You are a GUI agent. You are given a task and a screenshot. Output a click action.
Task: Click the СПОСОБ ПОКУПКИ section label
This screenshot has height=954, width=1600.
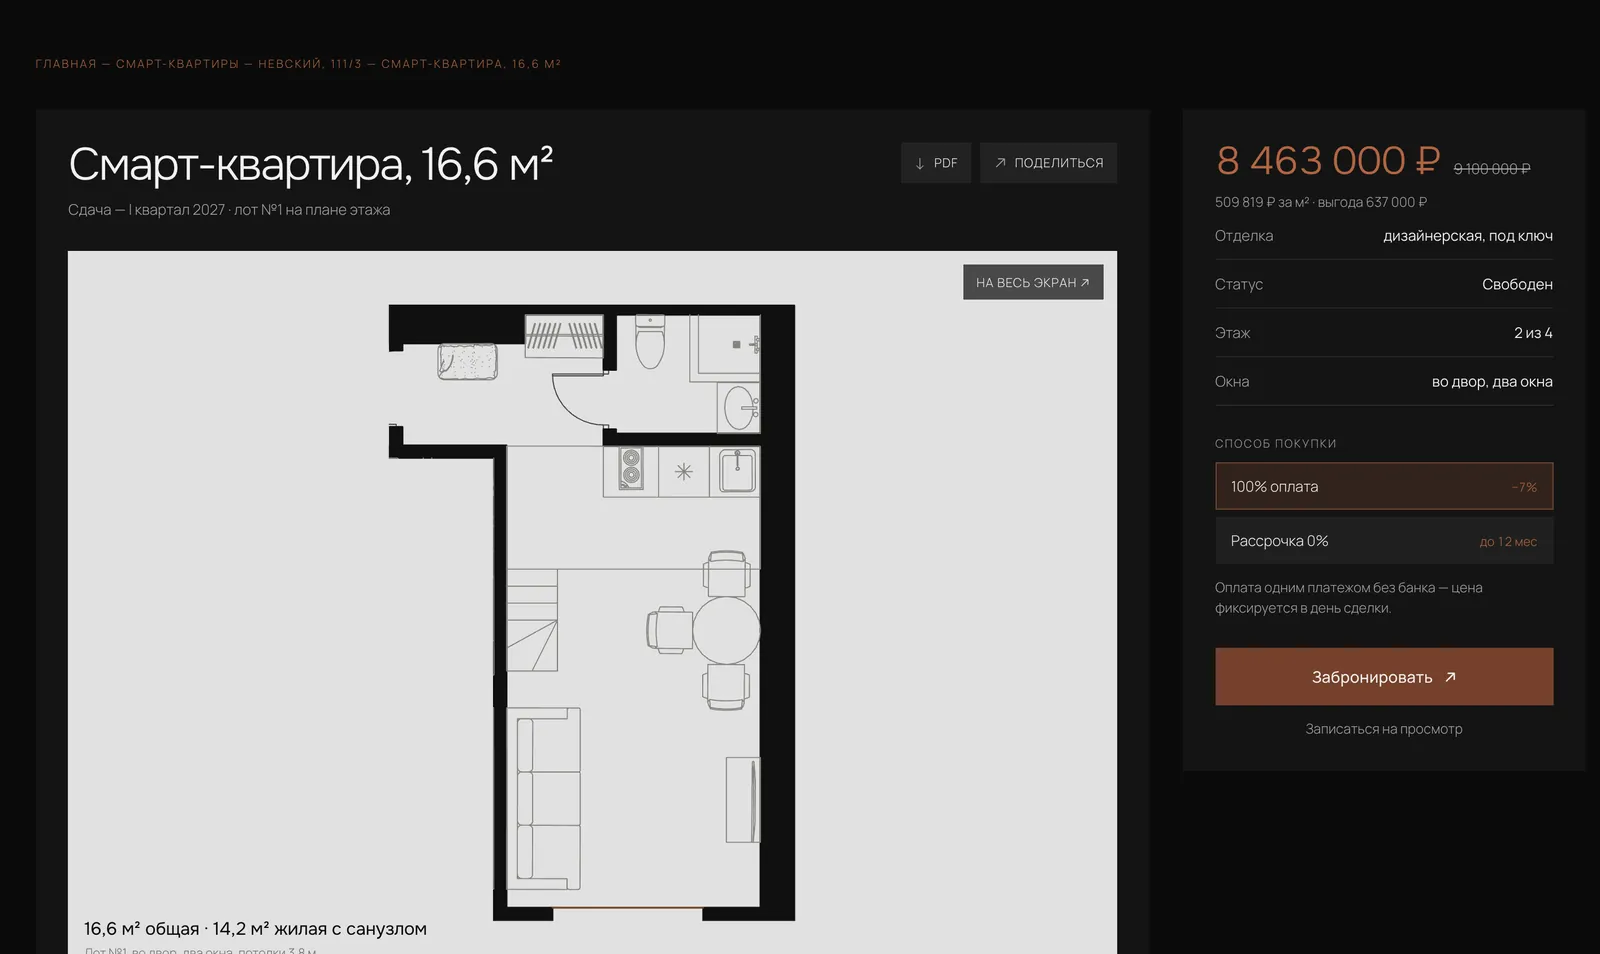click(1275, 444)
